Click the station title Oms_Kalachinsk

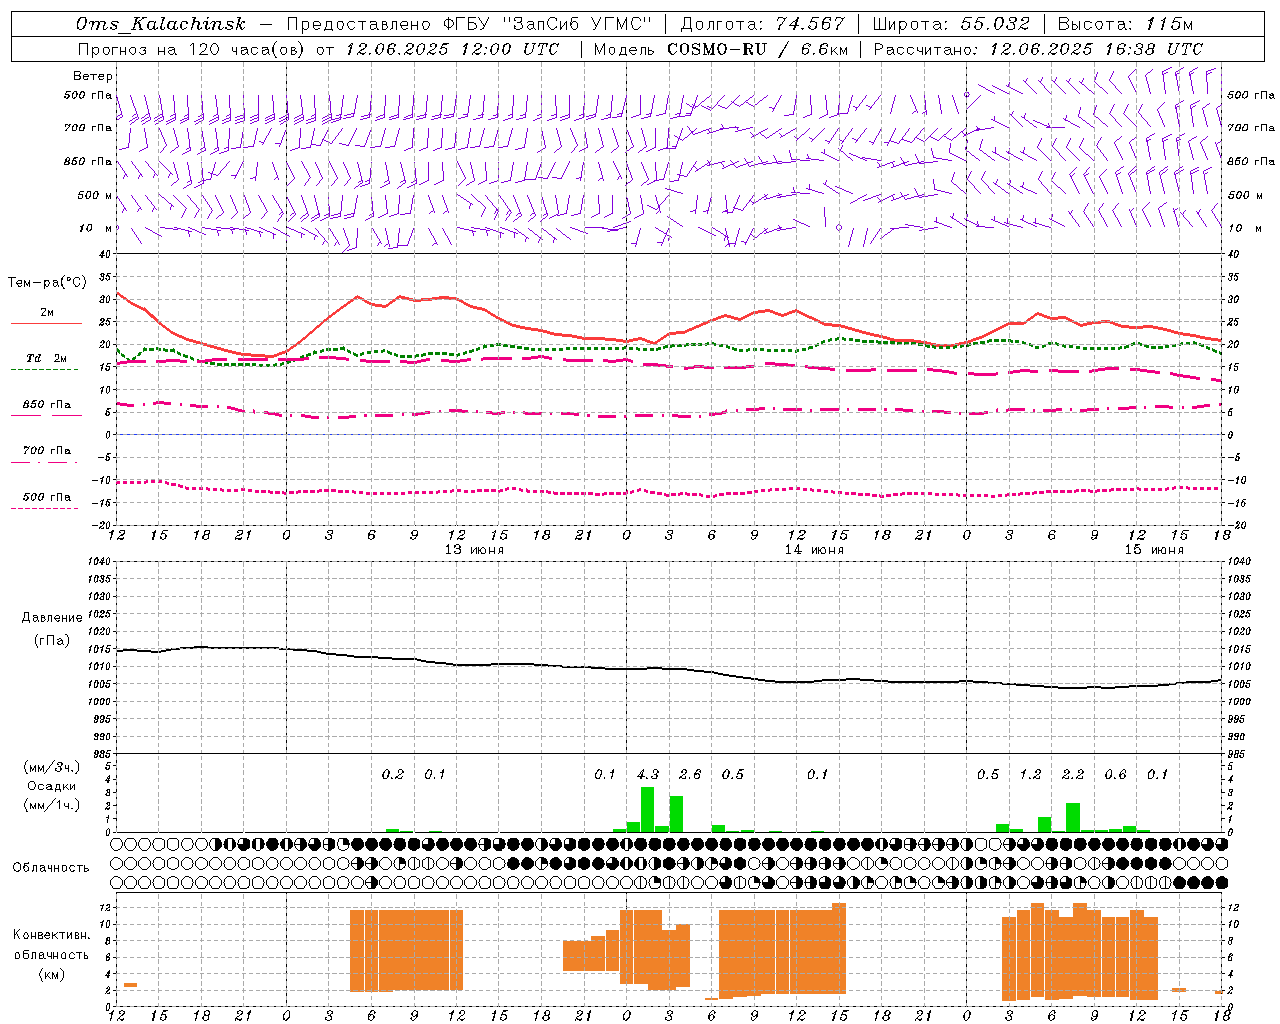tap(161, 24)
